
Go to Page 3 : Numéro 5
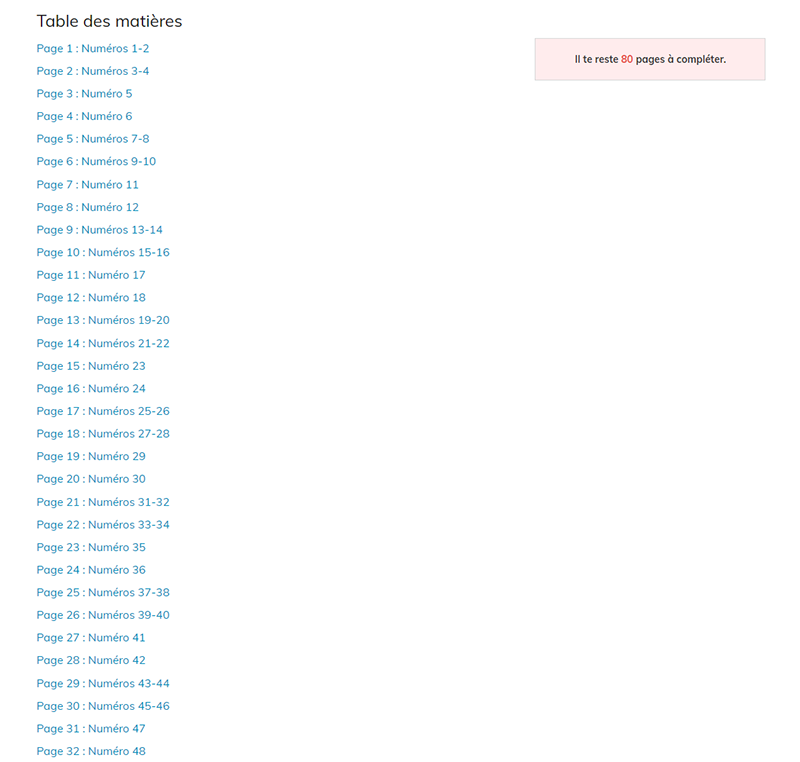click(x=84, y=94)
